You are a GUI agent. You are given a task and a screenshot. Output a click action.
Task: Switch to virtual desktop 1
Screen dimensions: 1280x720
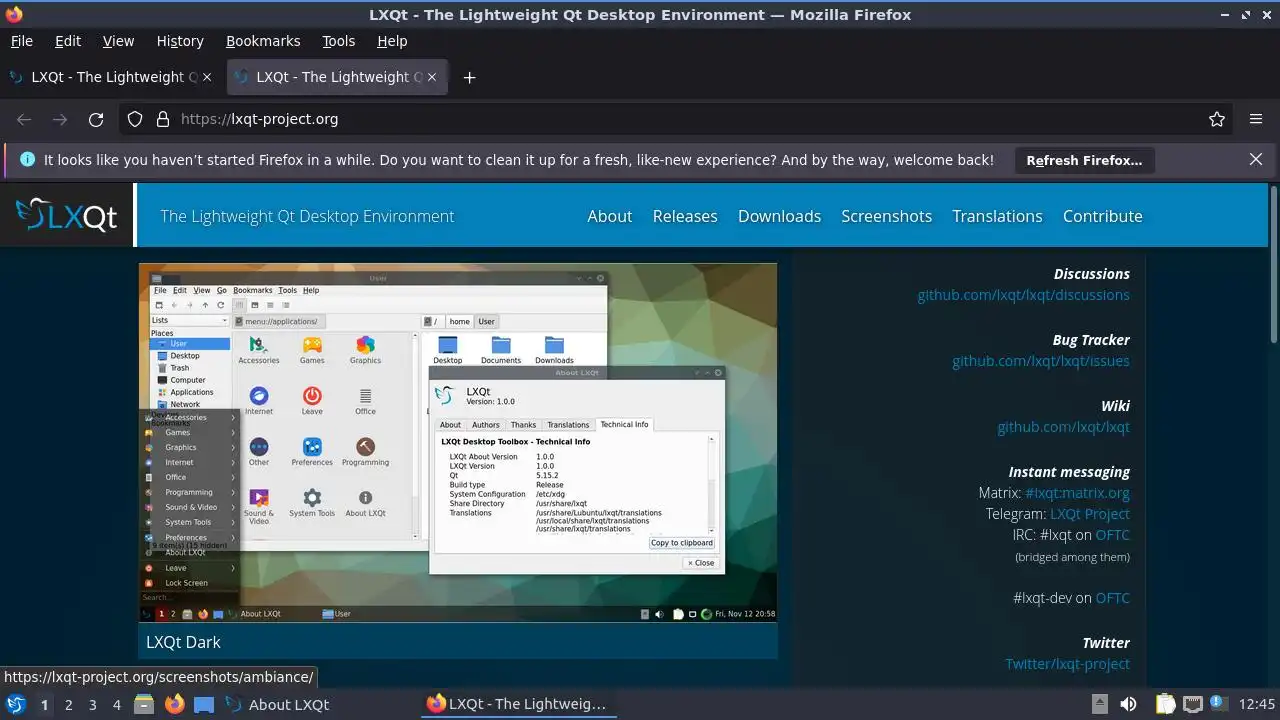tap(44, 704)
